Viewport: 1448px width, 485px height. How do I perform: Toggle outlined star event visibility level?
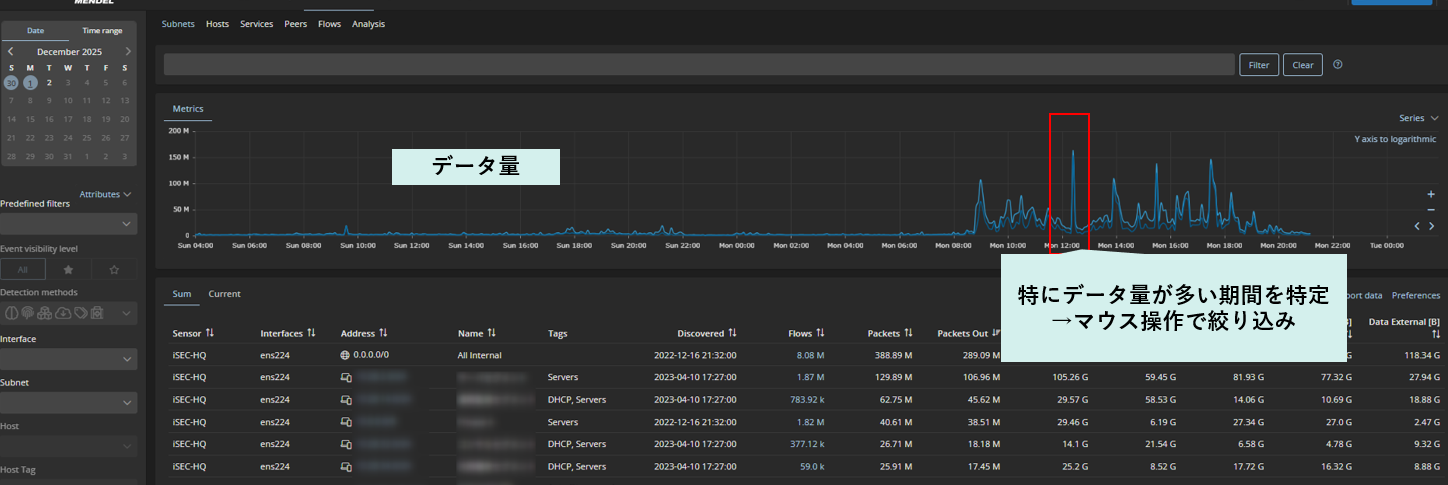pos(114,270)
